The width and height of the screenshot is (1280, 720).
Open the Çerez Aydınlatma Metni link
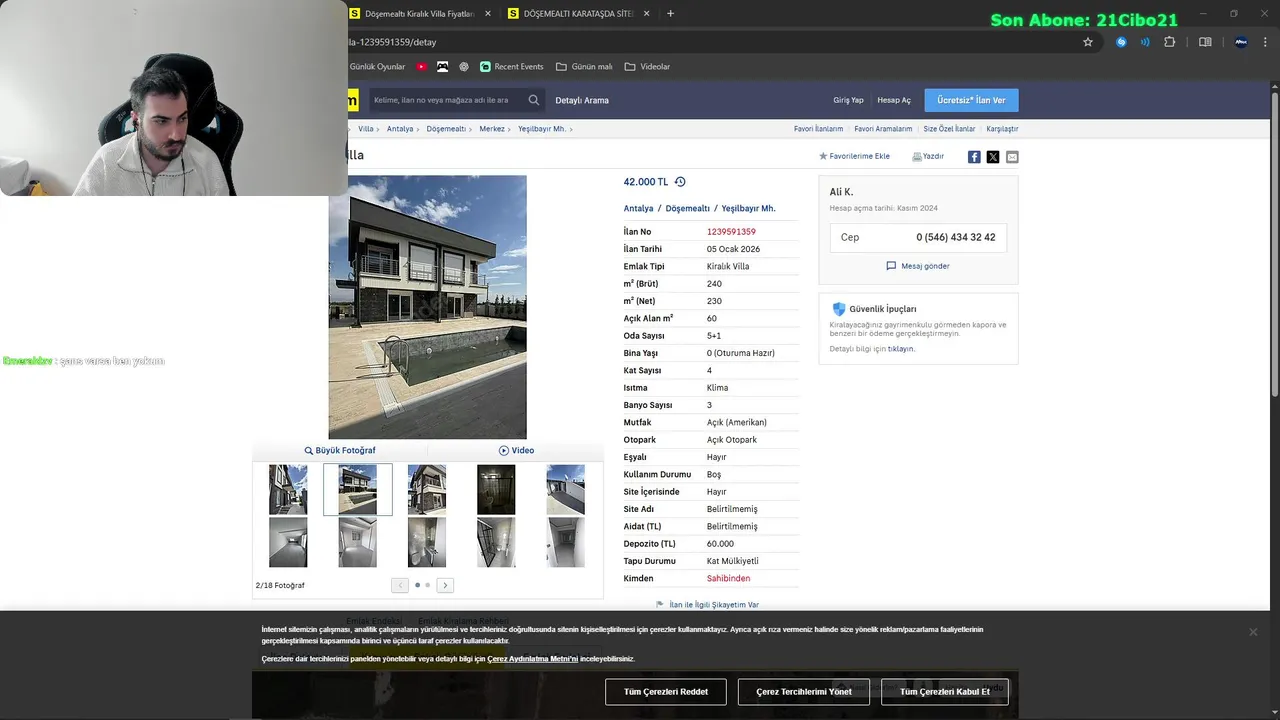(532, 659)
